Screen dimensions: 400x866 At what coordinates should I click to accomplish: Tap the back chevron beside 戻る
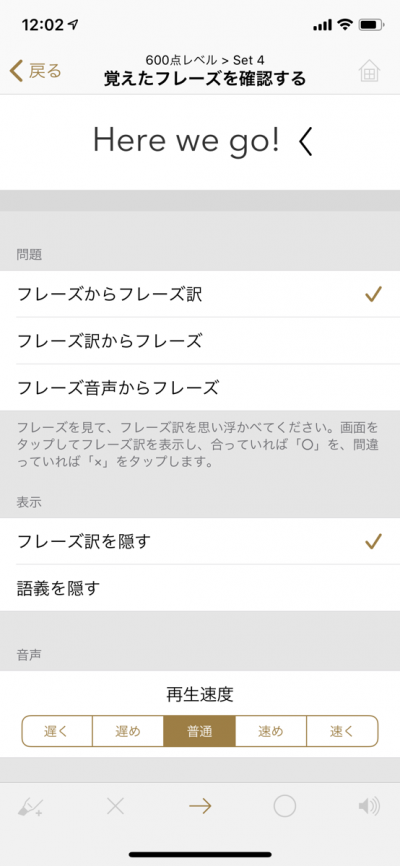17,71
